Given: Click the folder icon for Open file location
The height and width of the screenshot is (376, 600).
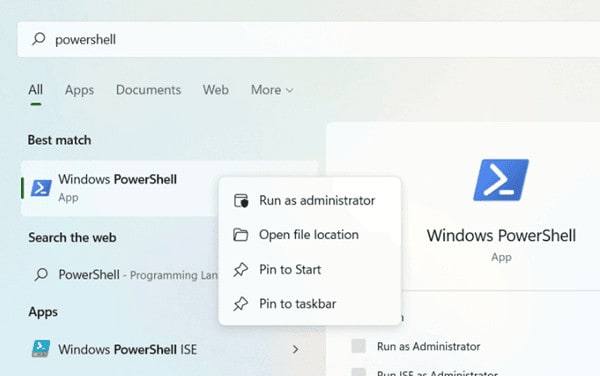Looking at the screenshot, I should [241, 234].
